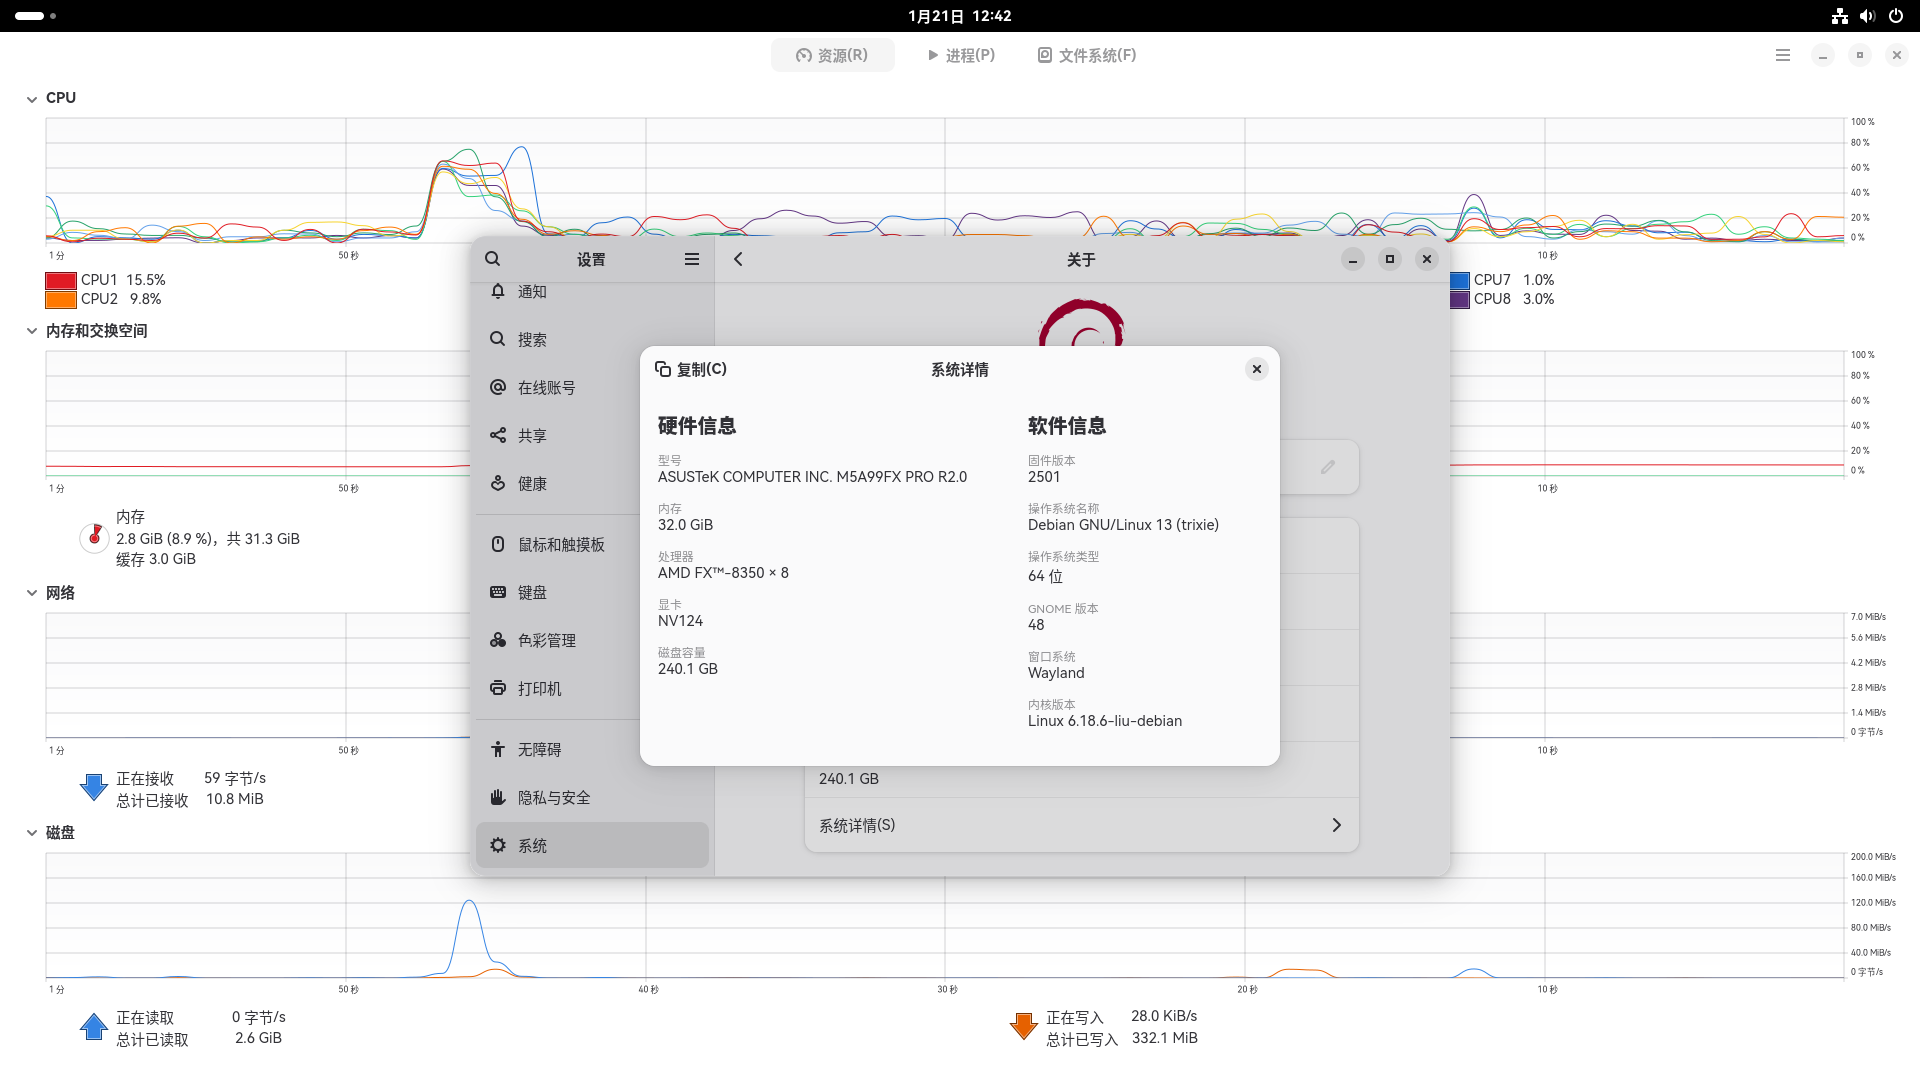The width and height of the screenshot is (1920, 1080).
Task: Click the volume icon in the system tray
Action: coord(1867,16)
